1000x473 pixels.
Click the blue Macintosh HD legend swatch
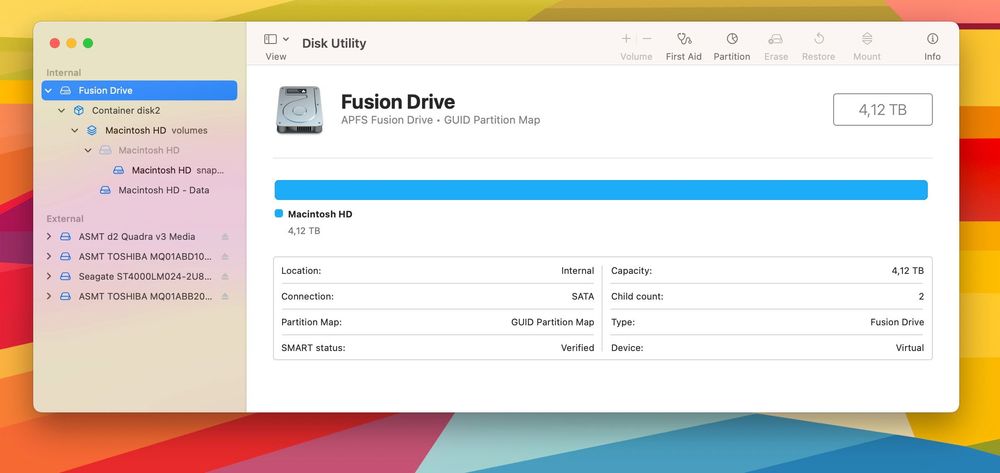[x=279, y=214]
